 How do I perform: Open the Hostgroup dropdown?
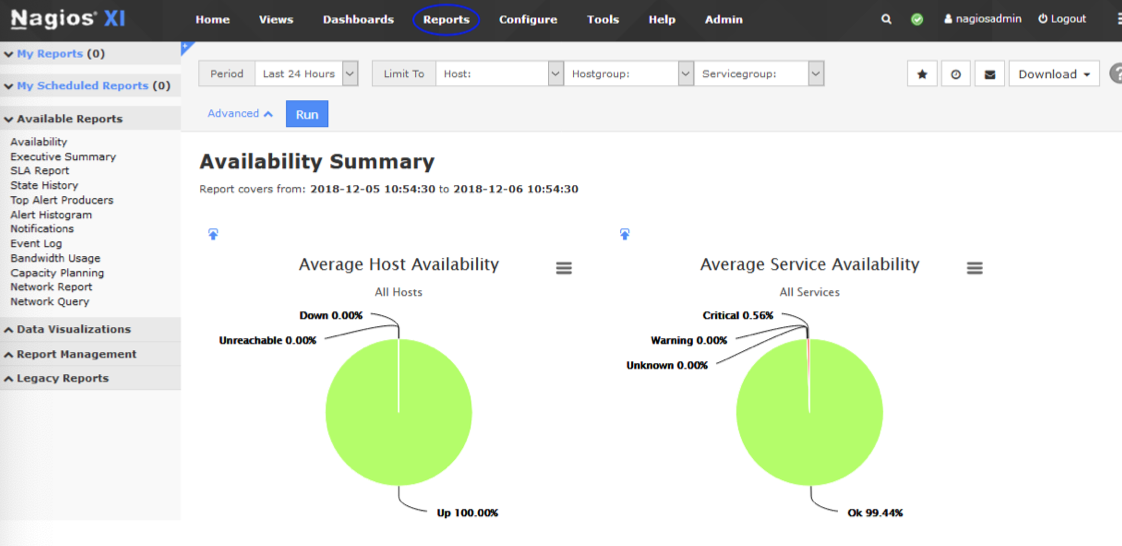(x=629, y=74)
